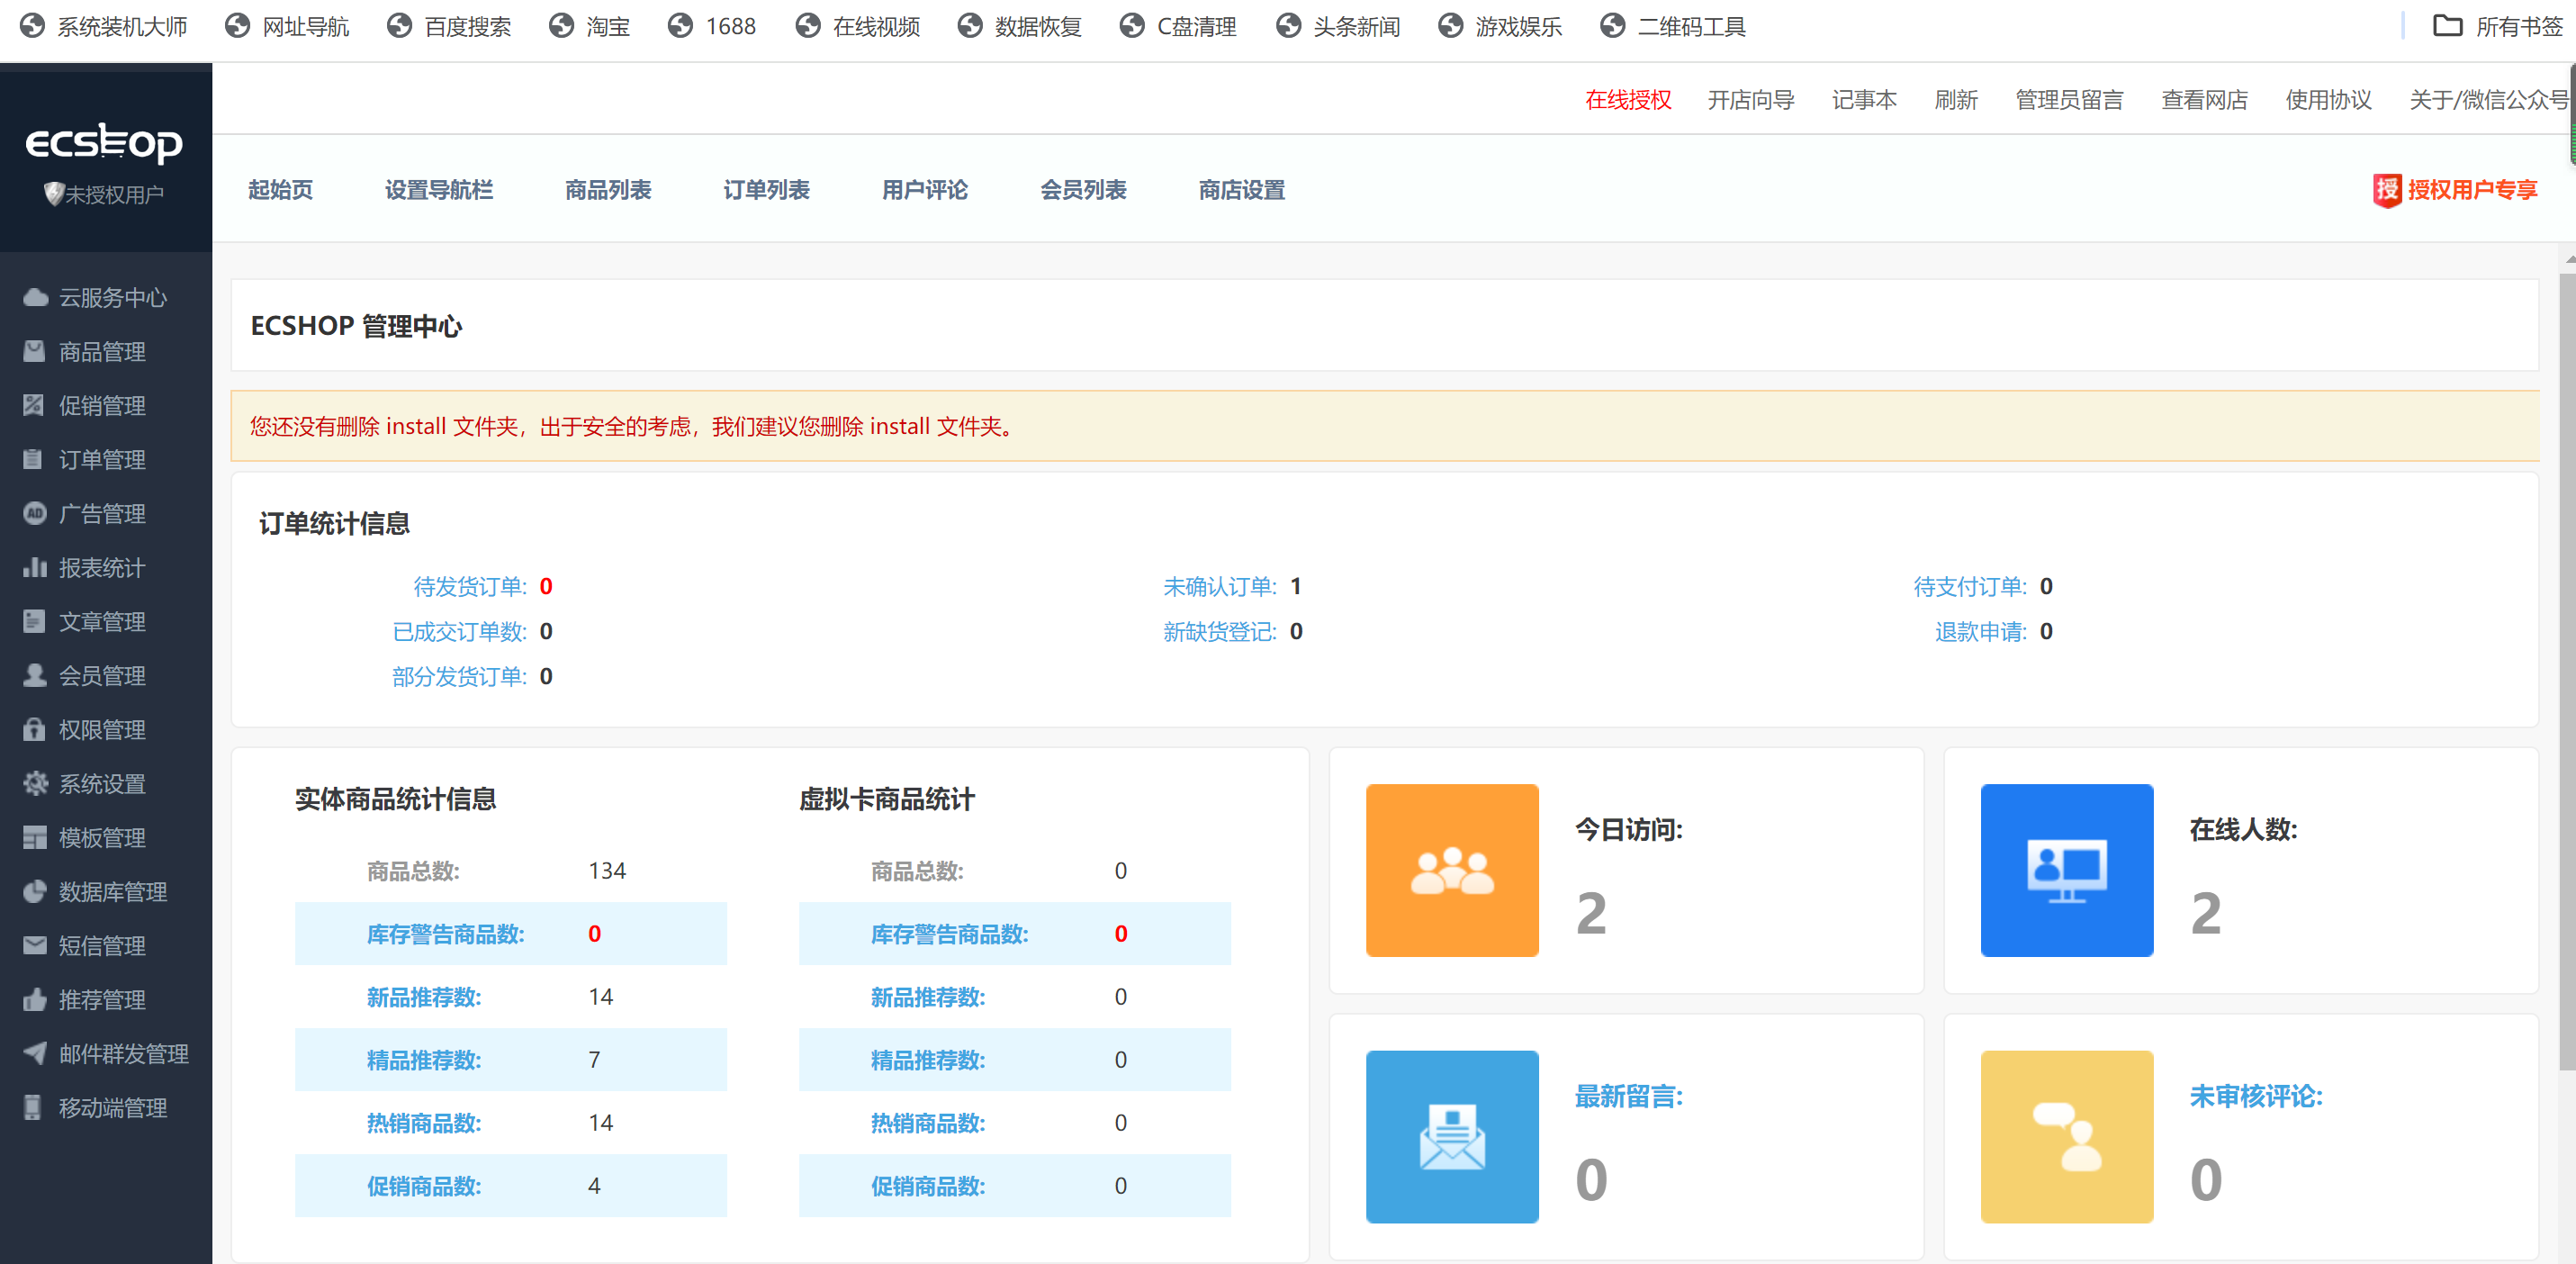
Task: Click 热销商品数 in 实体商品 column
Action: click(424, 1123)
